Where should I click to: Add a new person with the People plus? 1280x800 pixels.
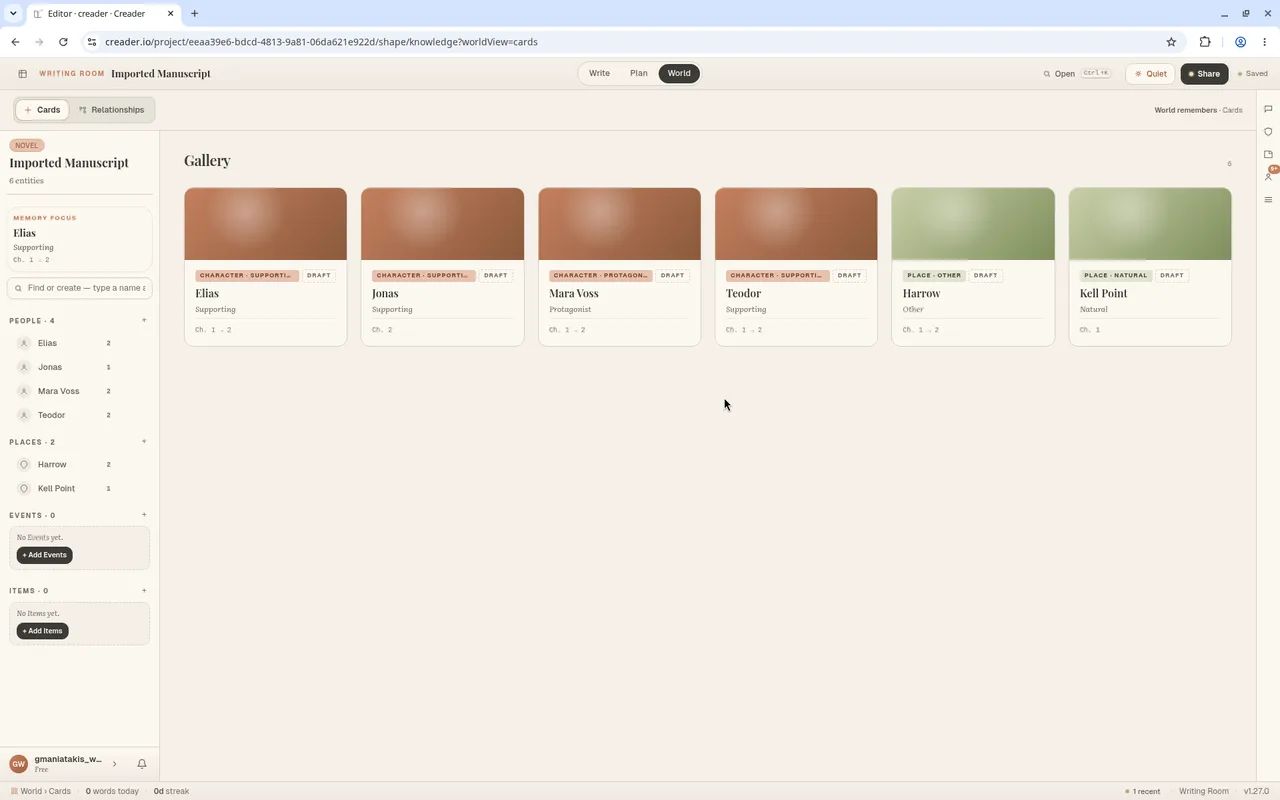tap(144, 321)
